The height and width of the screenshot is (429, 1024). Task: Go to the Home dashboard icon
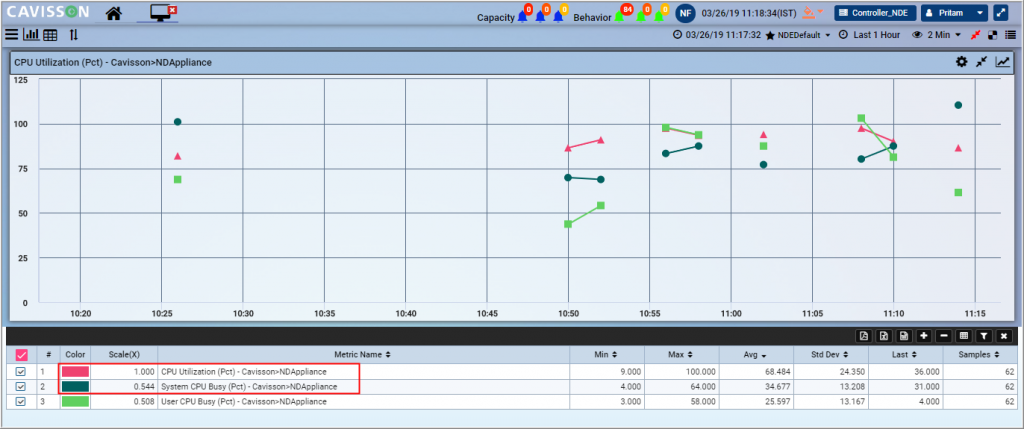[x=114, y=12]
